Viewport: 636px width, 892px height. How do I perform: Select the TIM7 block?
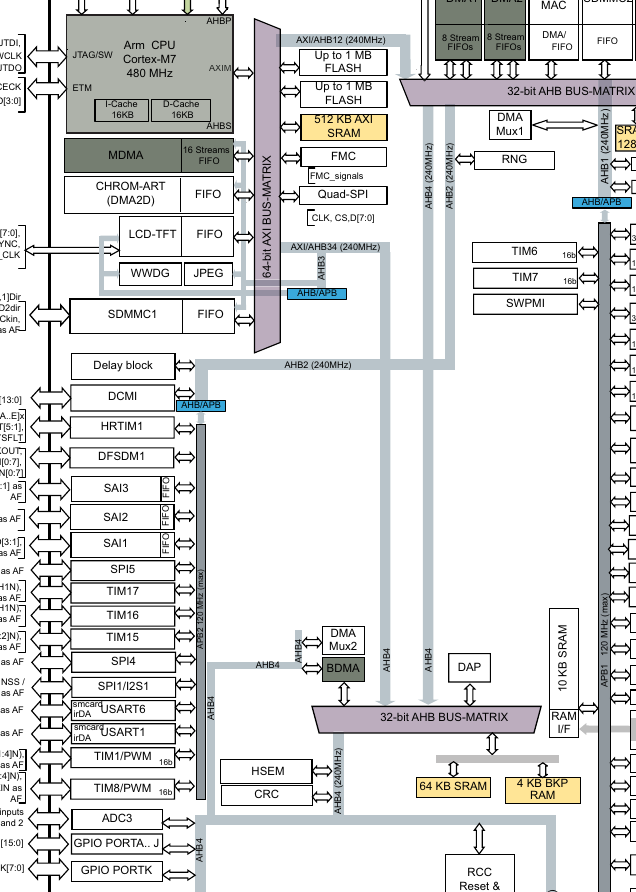[525, 278]
